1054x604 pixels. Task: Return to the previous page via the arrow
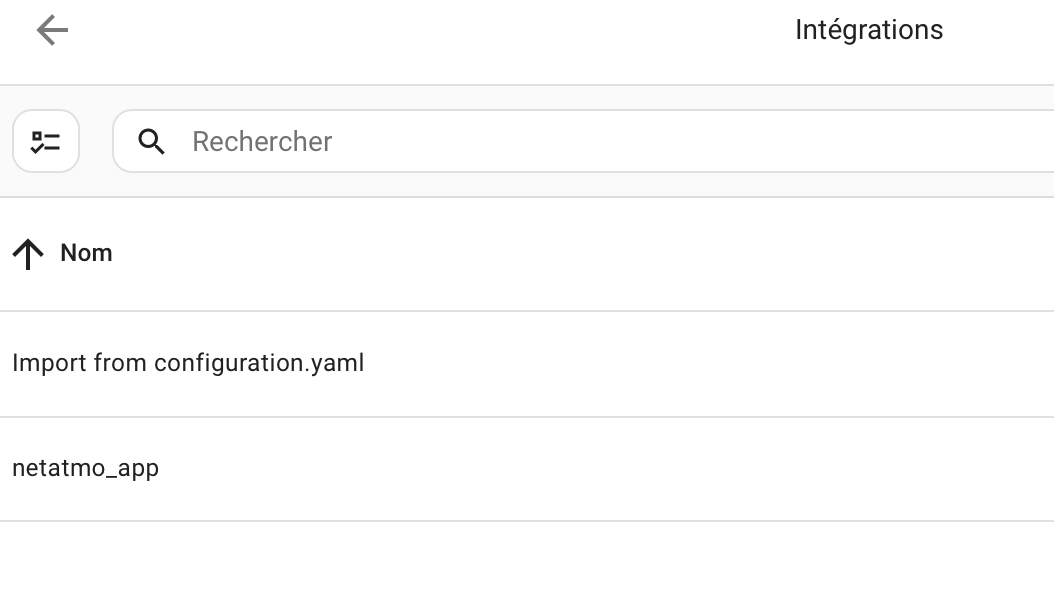point(52,31)
